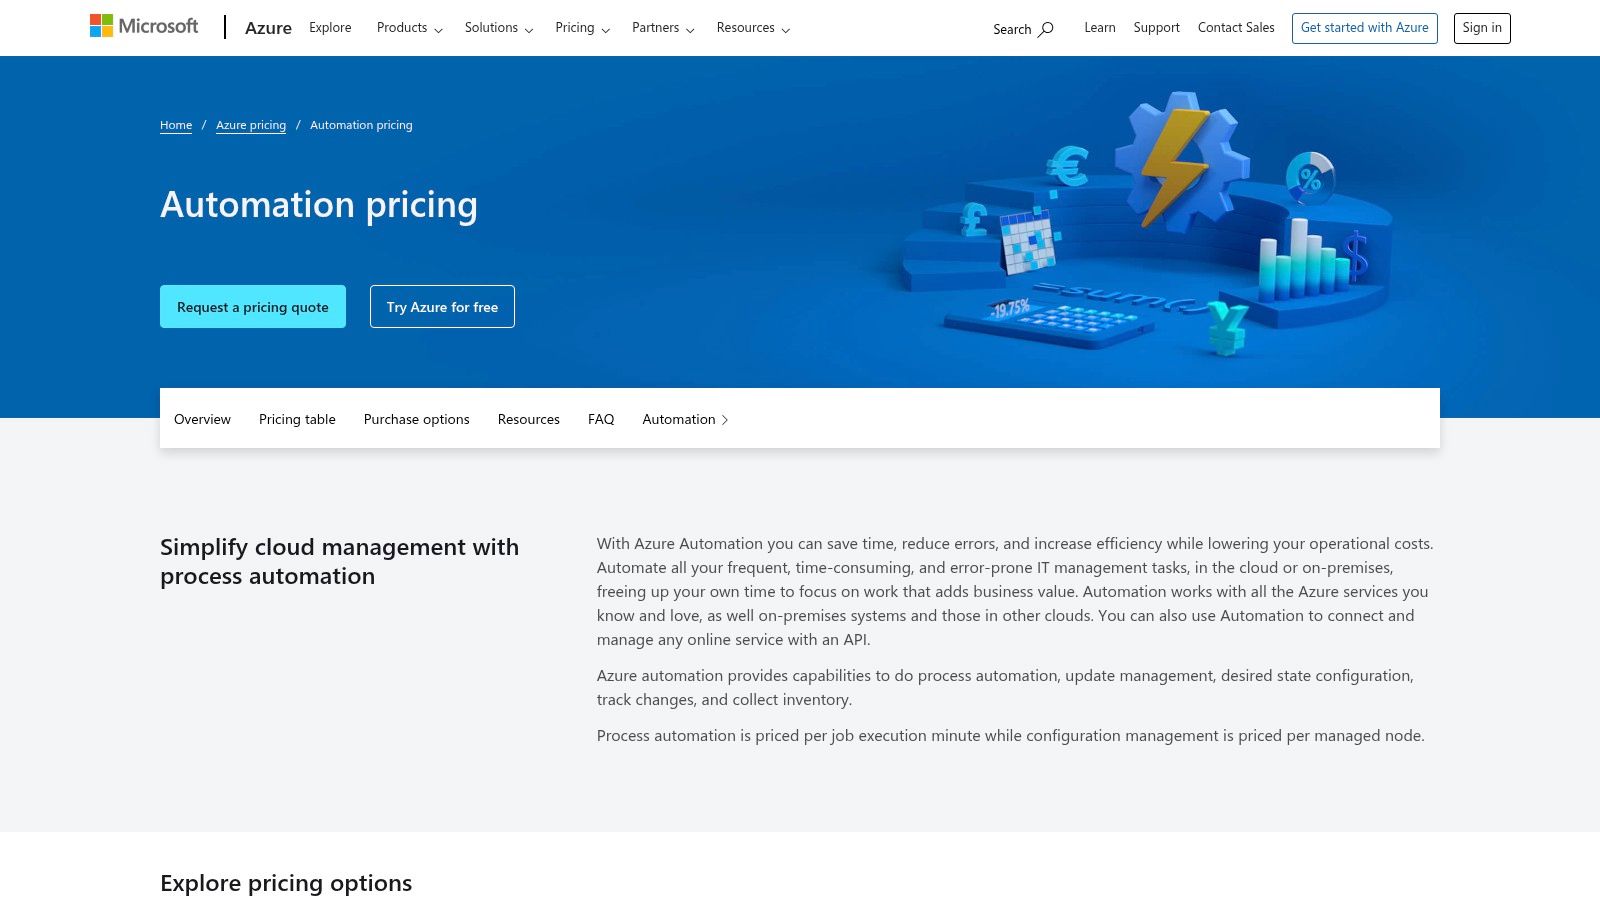Click Get started with Azure button
The height and width of the screenshot is (900, 1600).
click(x=1365, y=28)
